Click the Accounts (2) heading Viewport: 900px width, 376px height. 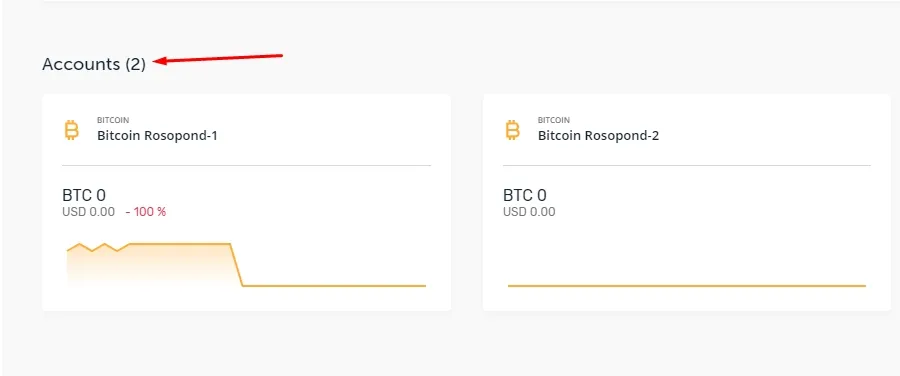click(x=94, y=64)
